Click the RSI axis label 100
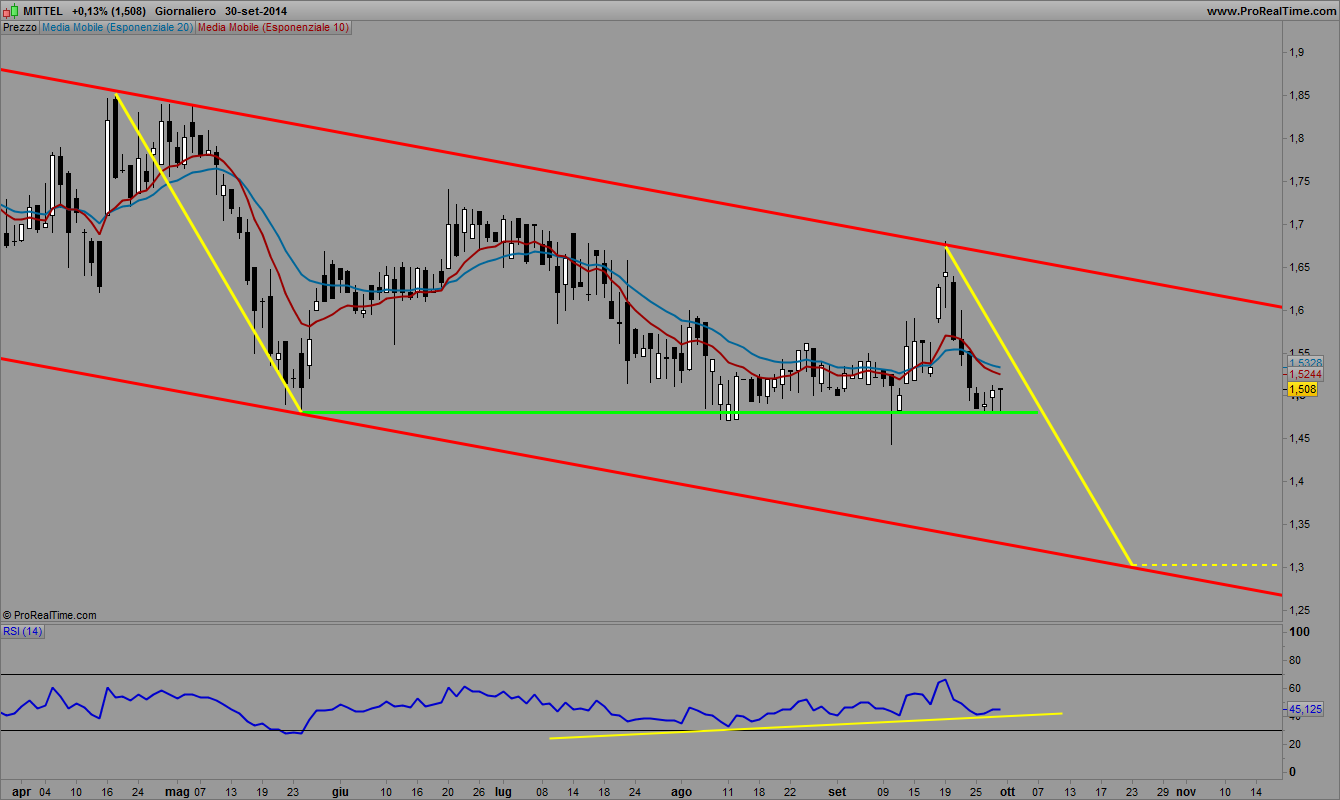Image resolution: width=1340 pixels, height=800 pixels. click(x=1299, y=632)
